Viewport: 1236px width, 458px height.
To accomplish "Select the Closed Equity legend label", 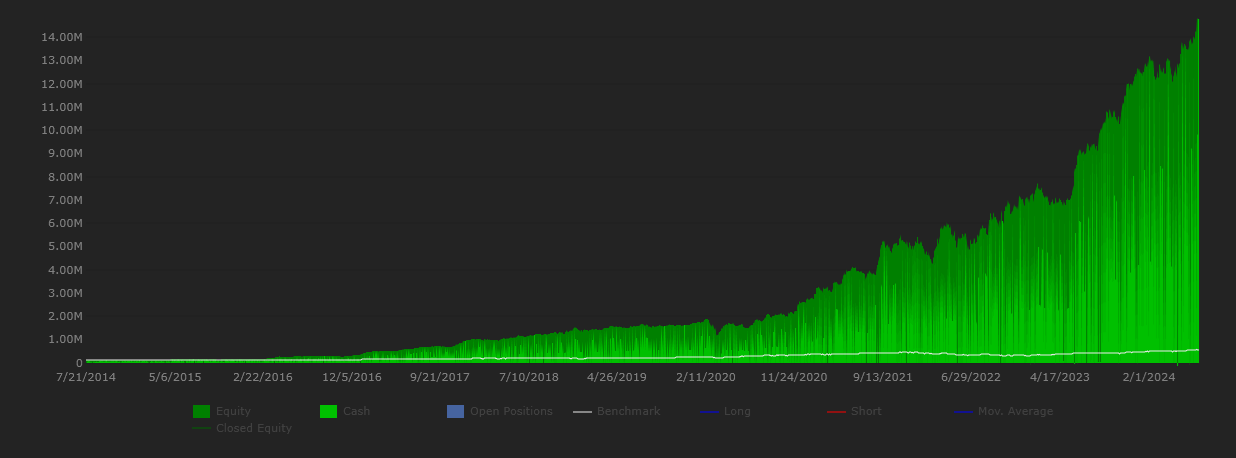I will tap(254, 428).
